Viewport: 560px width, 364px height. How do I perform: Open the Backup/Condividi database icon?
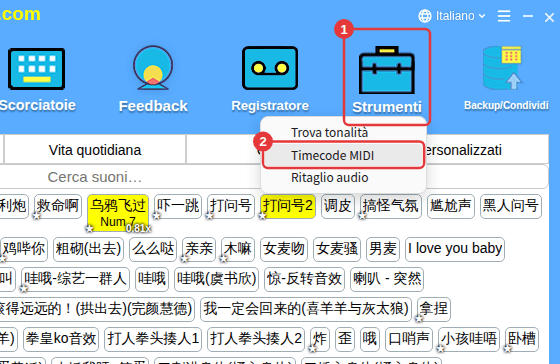point(502,68)
